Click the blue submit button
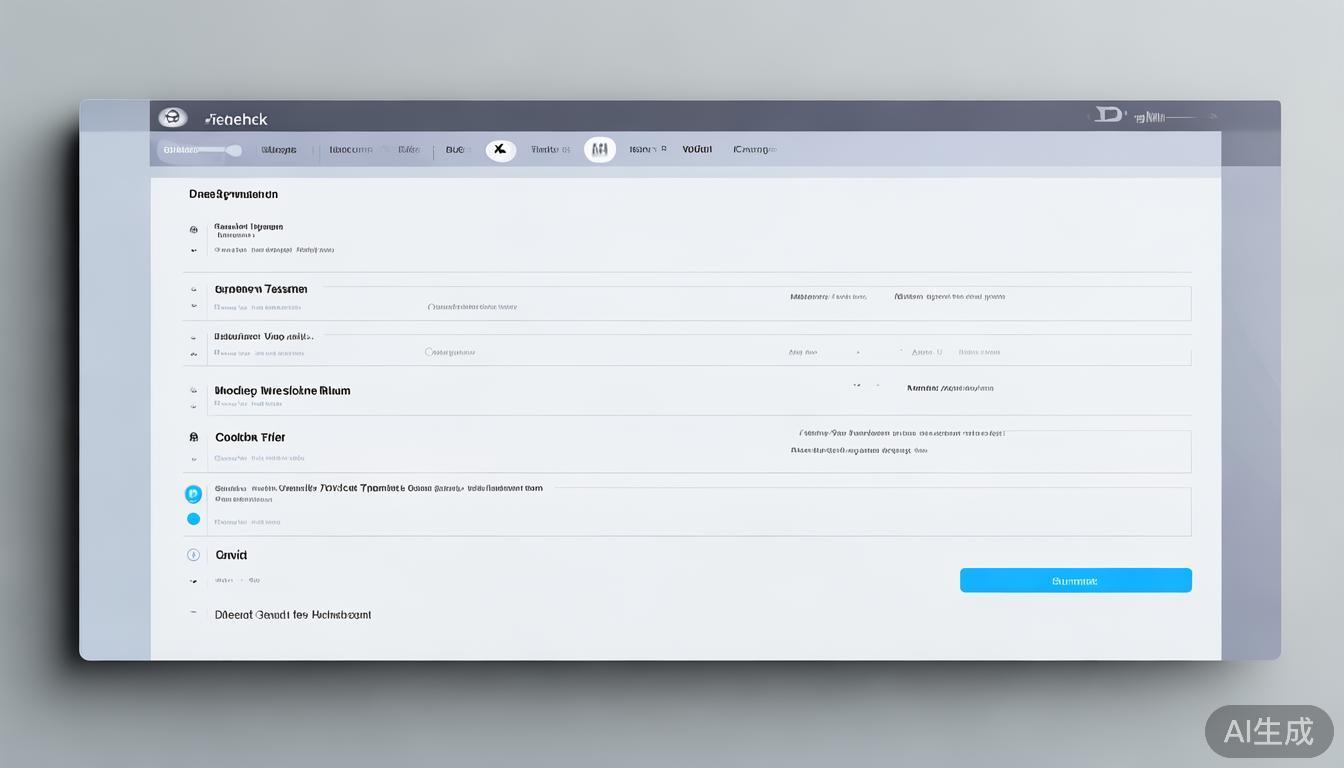Image resolution: width=1344 pixels, height=768 pixels. [x=1075, y=581]
